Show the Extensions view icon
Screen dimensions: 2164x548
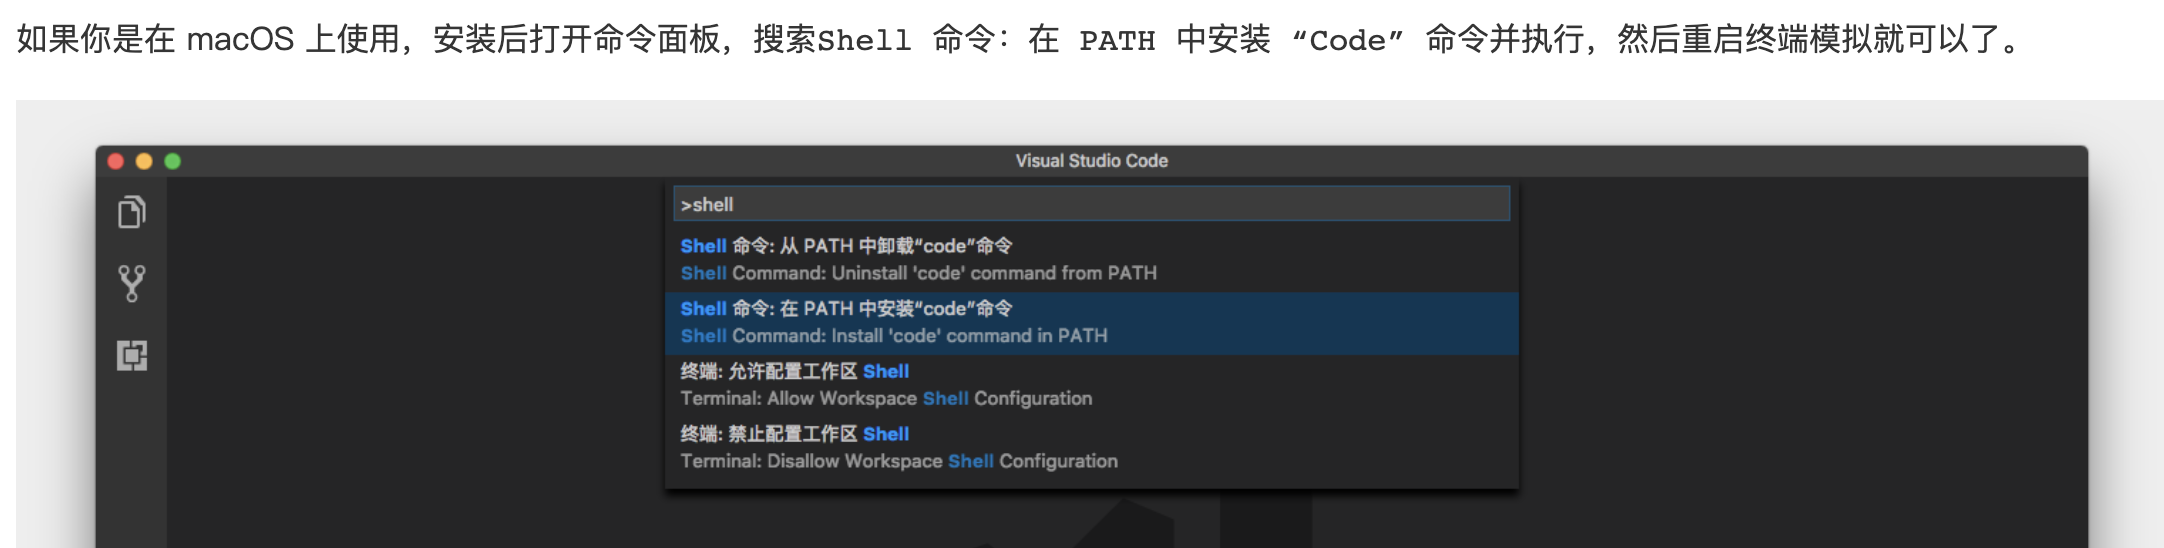point(131,355)
